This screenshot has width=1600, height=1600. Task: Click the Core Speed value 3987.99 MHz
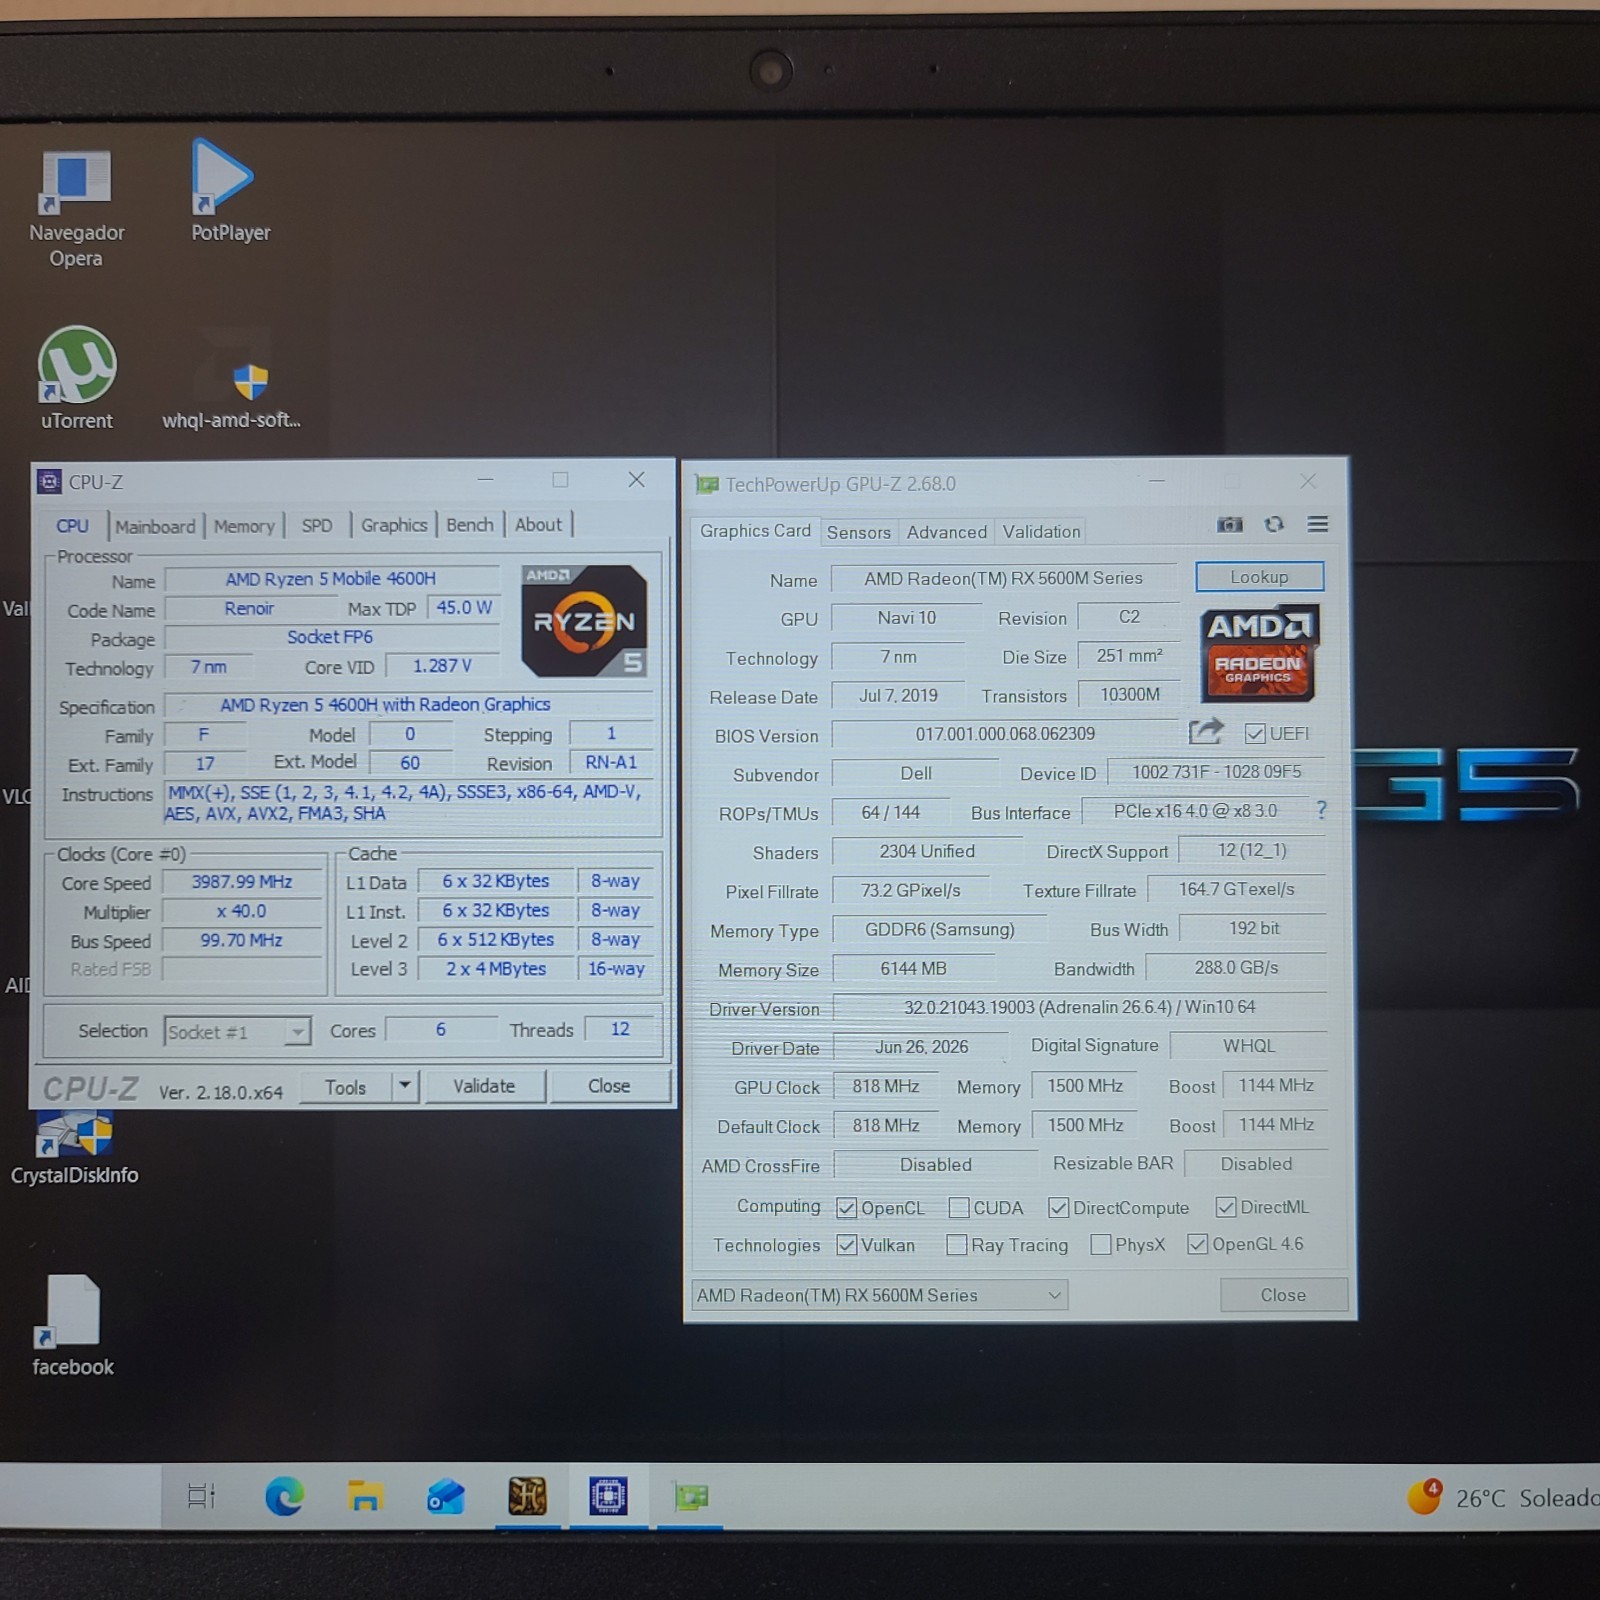coord(242,882)
